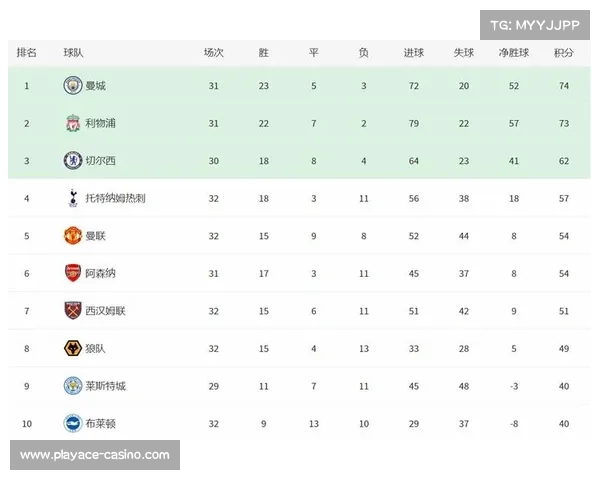
Task: Click the 进球 column header
Action: (x=414, y=52)
